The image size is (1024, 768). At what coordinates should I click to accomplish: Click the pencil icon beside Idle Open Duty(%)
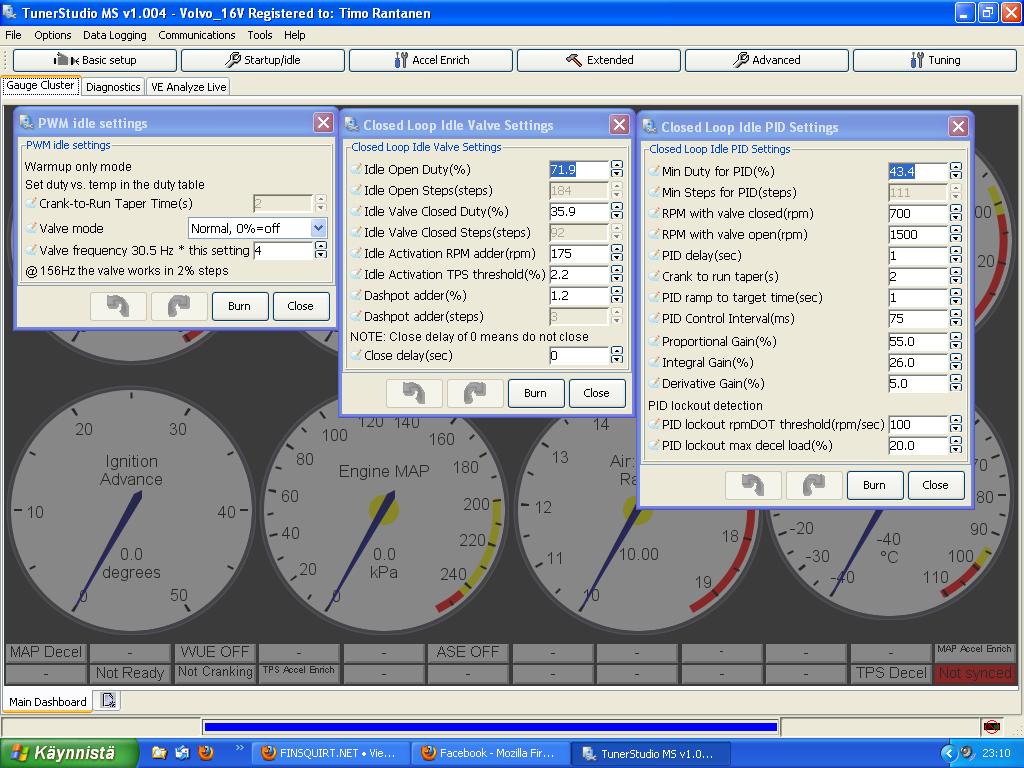[356, 170]
